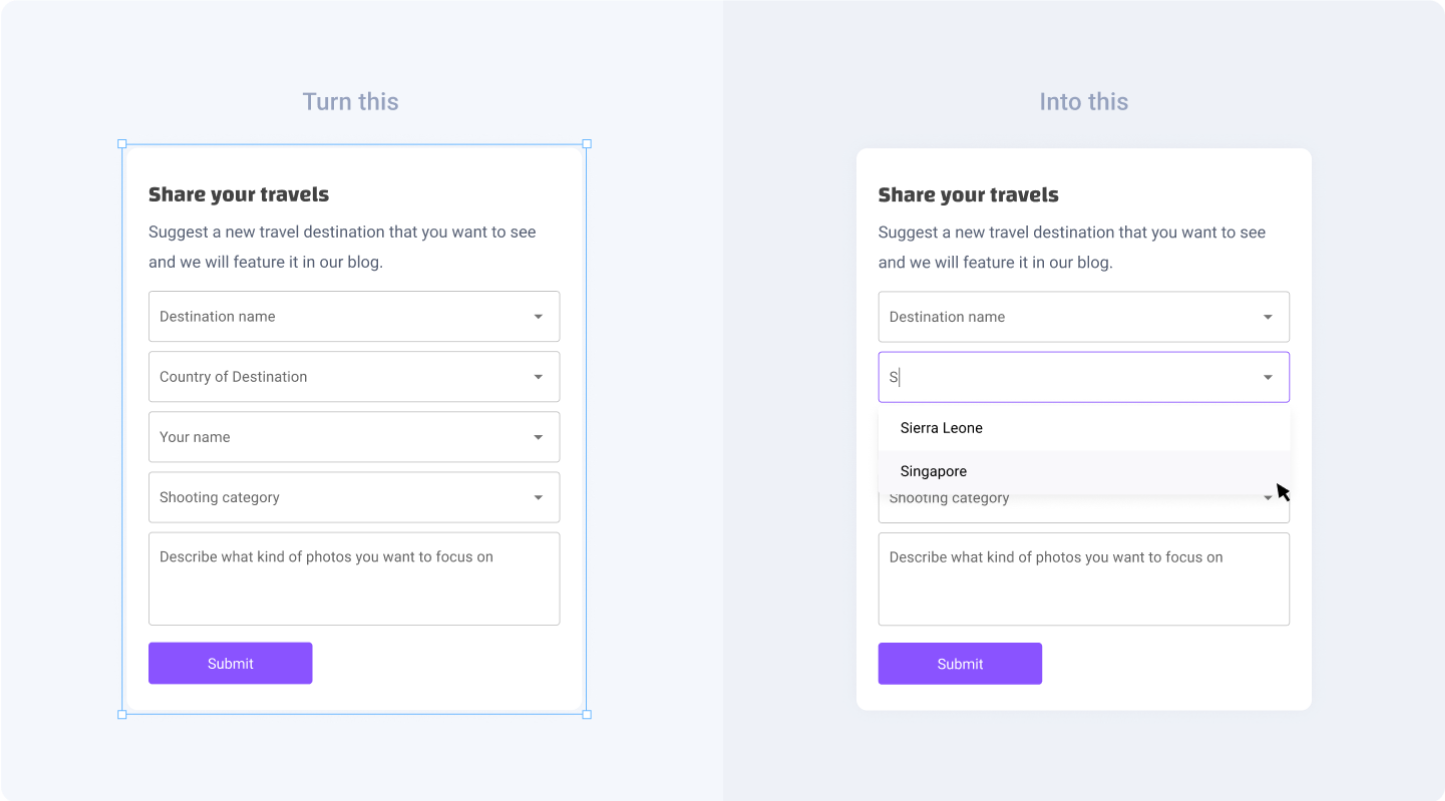Click the top-right selection handle of the selected frame
This screenshot has height=801, width=1445.
[587, 144]
